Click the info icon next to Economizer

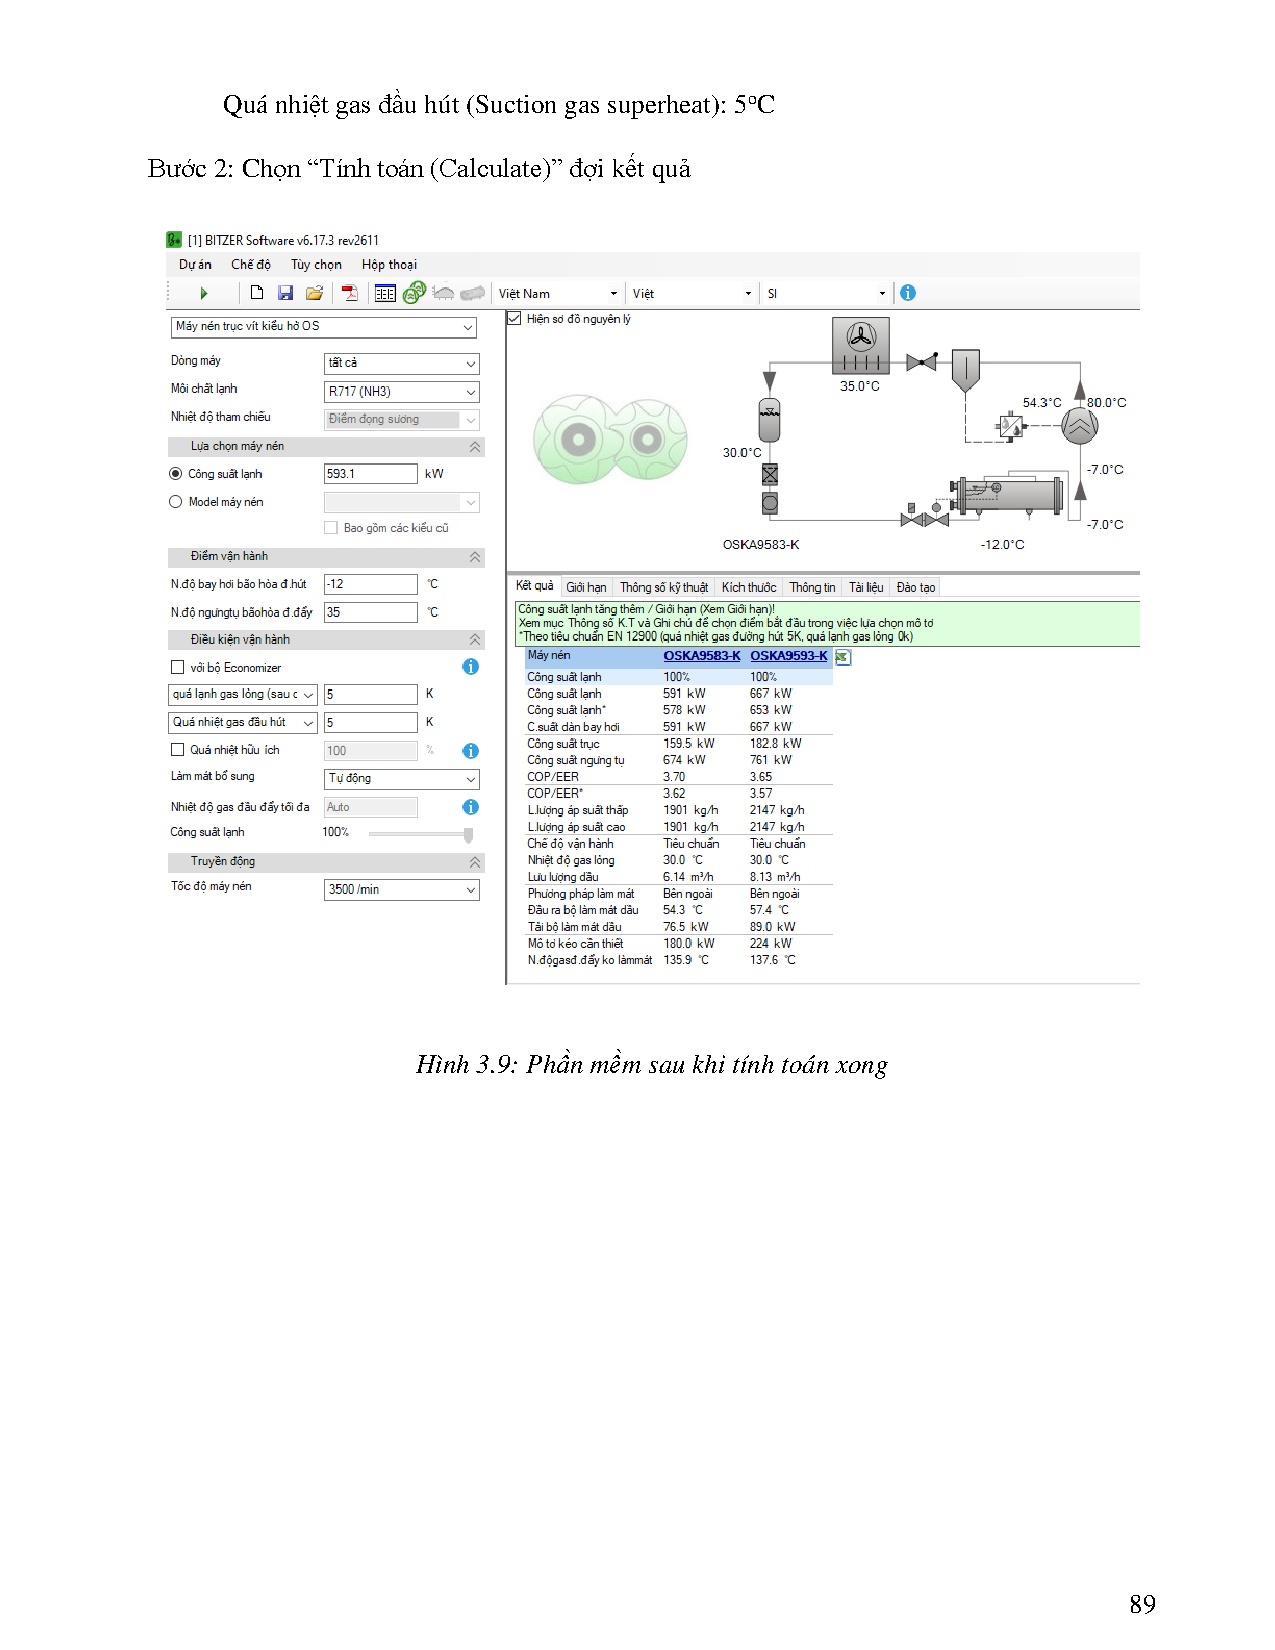tap(470, 667)
